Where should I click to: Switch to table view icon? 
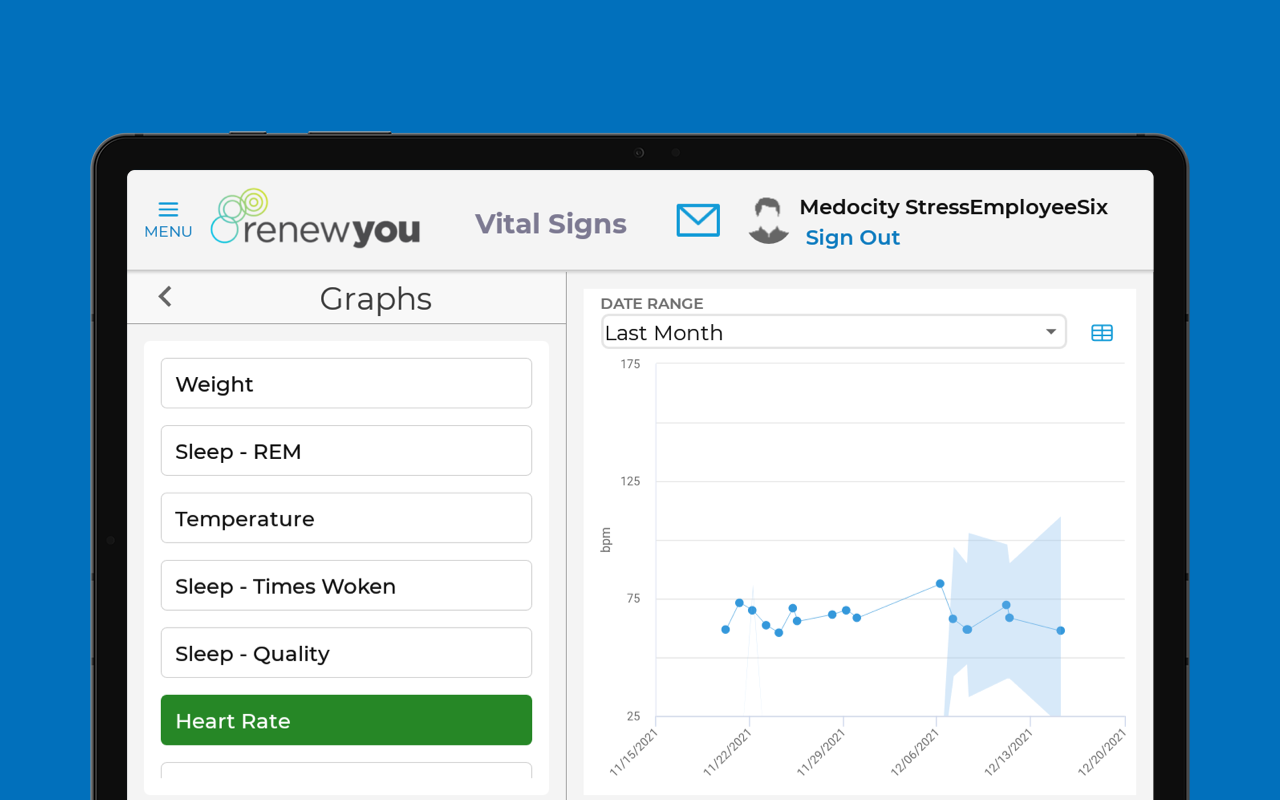pyautogui.click(x=1102, y=333)
